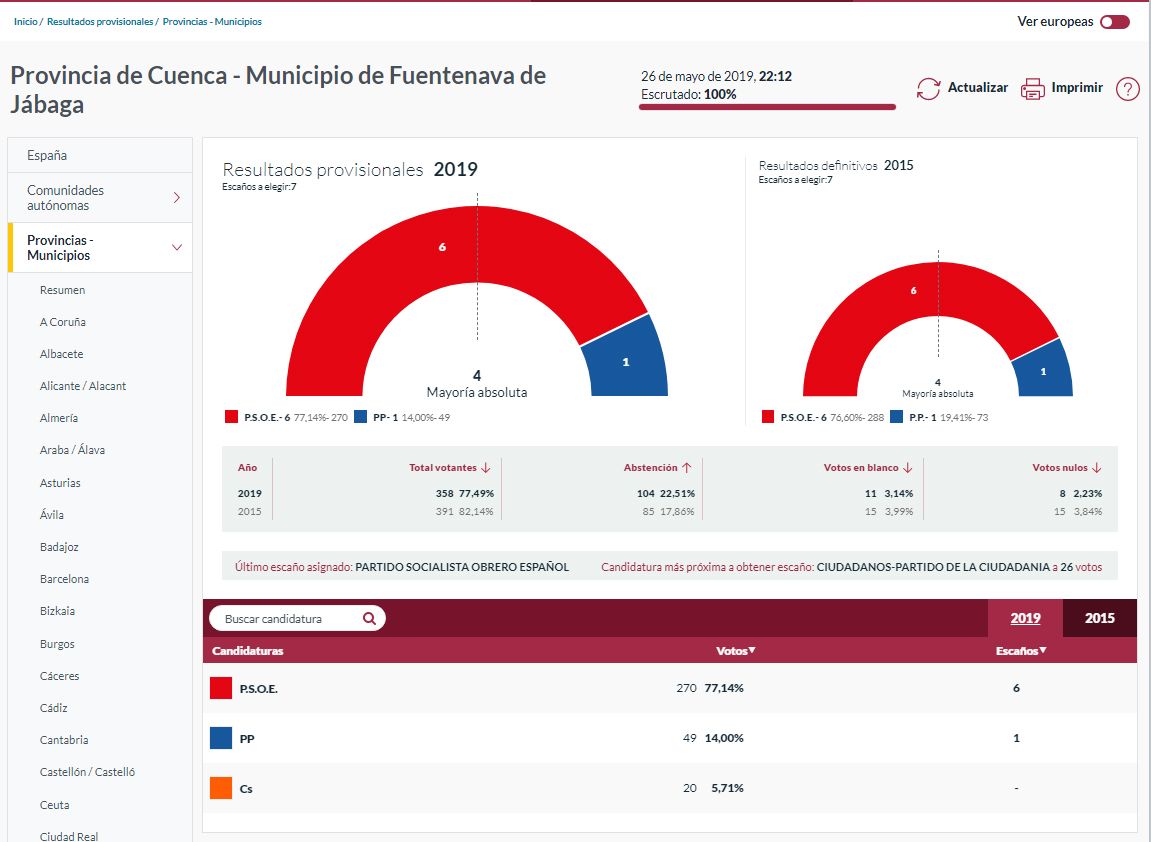The image size is (1151, 842).
Task: Click the Votos nulos arrow icon
Action: (x=1096, y=468)
